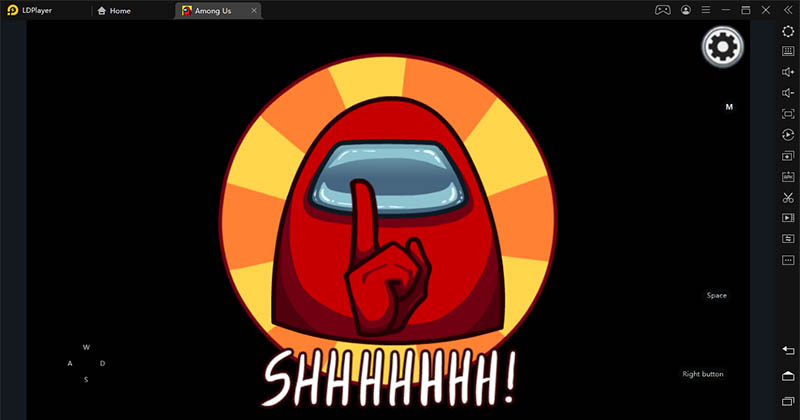
Task: Start the video recorder icon in sidebar
Action: click(788, 218)
